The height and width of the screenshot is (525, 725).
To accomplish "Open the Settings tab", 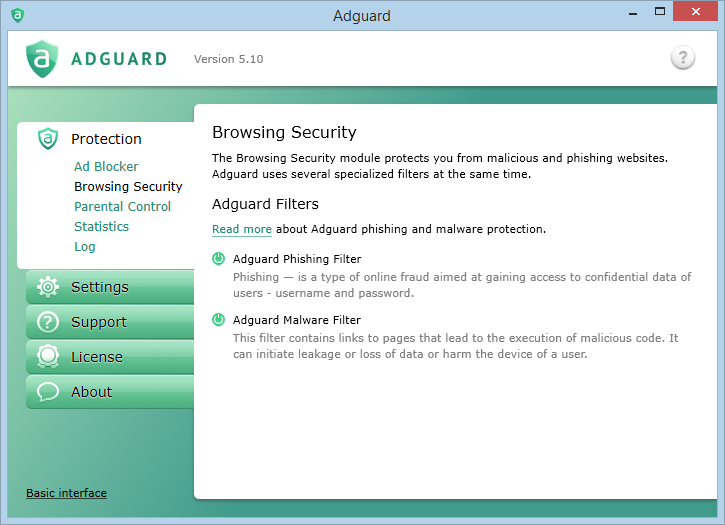I will [x=110, y=287].
